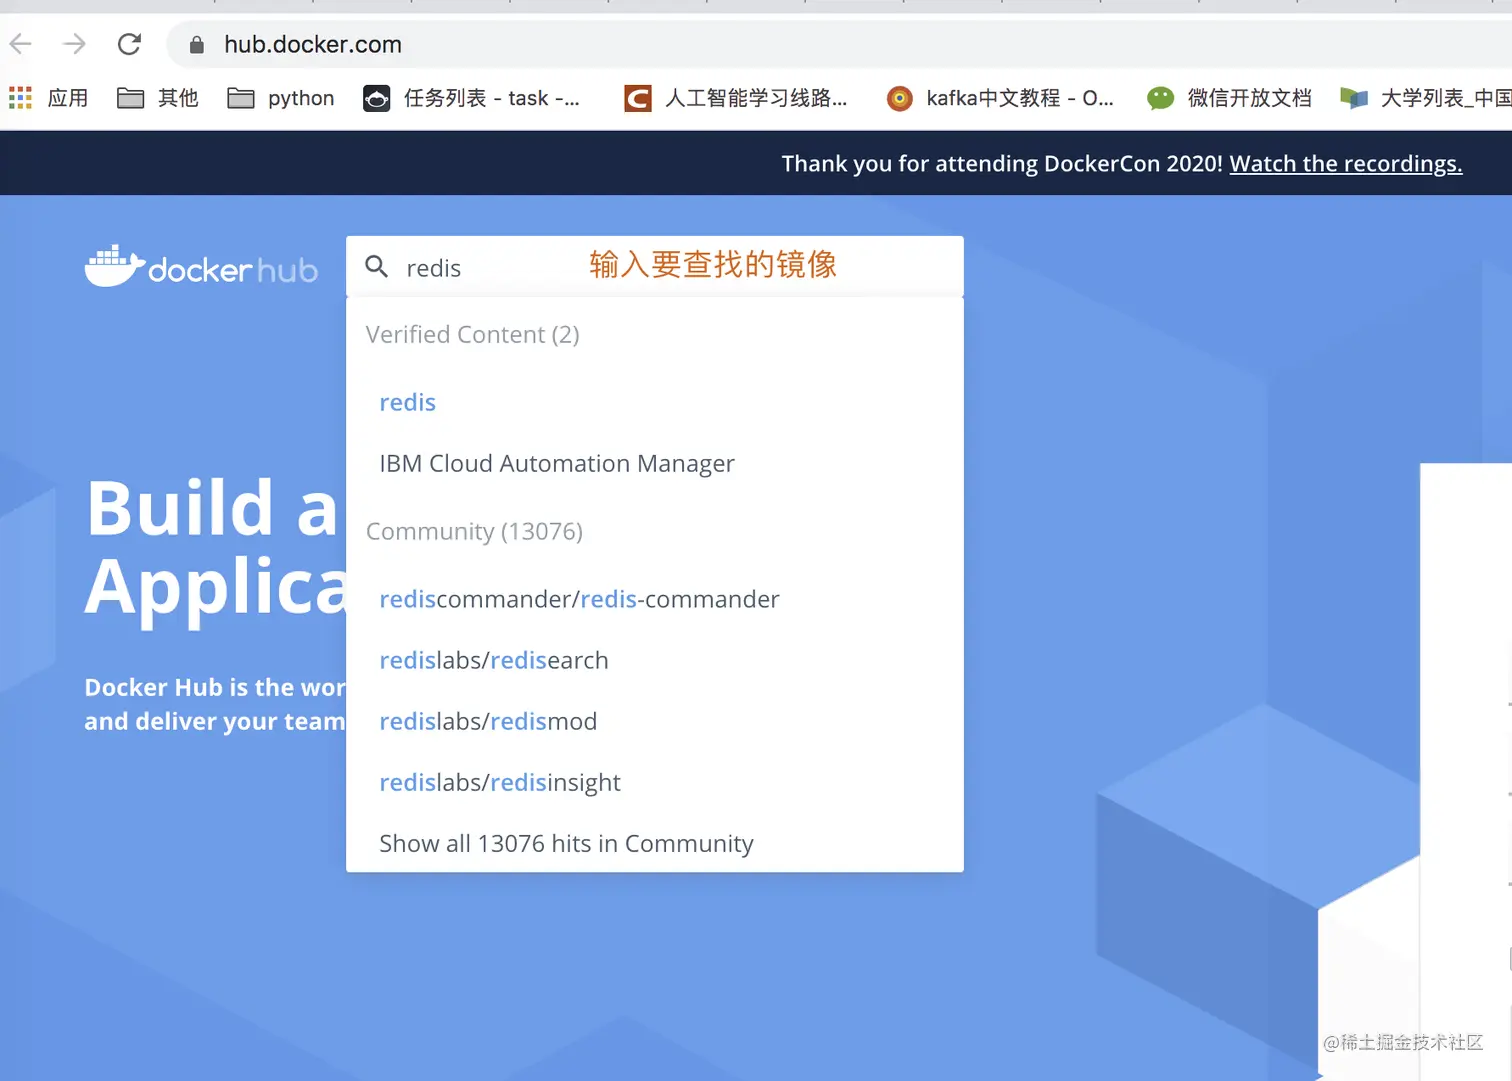Click the 任务列表 bookmark favicon
Image resolution: width=1512 pixels, height=1081 pixels.
[x=376, y=98]
